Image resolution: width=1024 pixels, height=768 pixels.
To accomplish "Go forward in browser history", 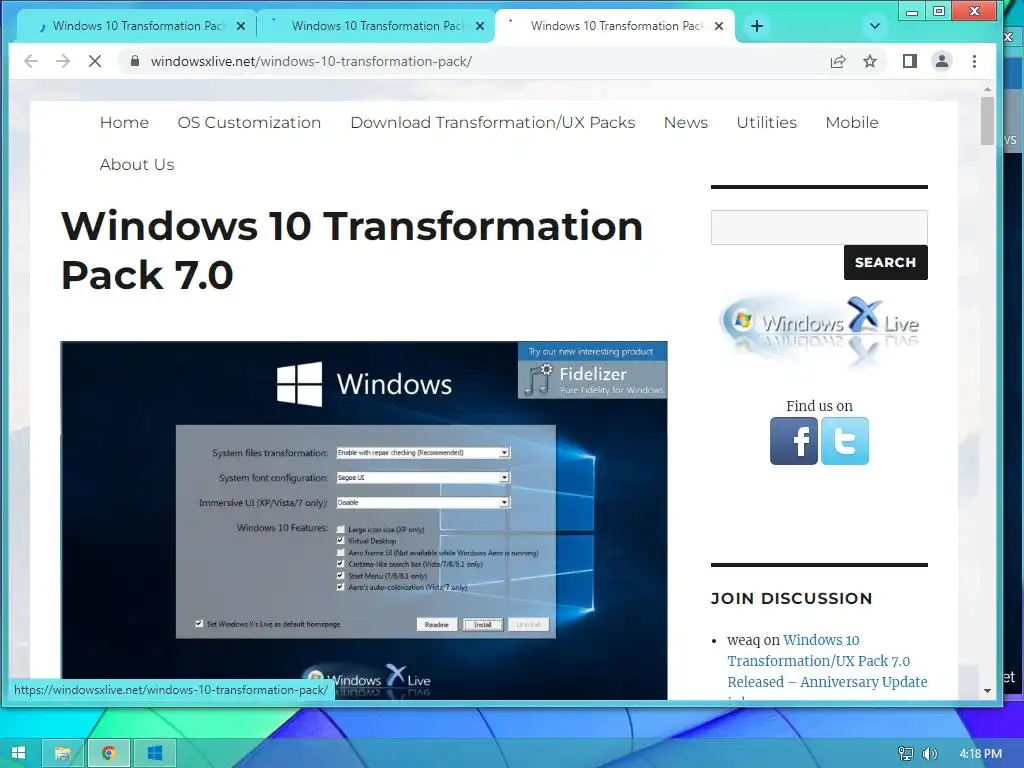I will pyautogui.click(x=63, y=61).
